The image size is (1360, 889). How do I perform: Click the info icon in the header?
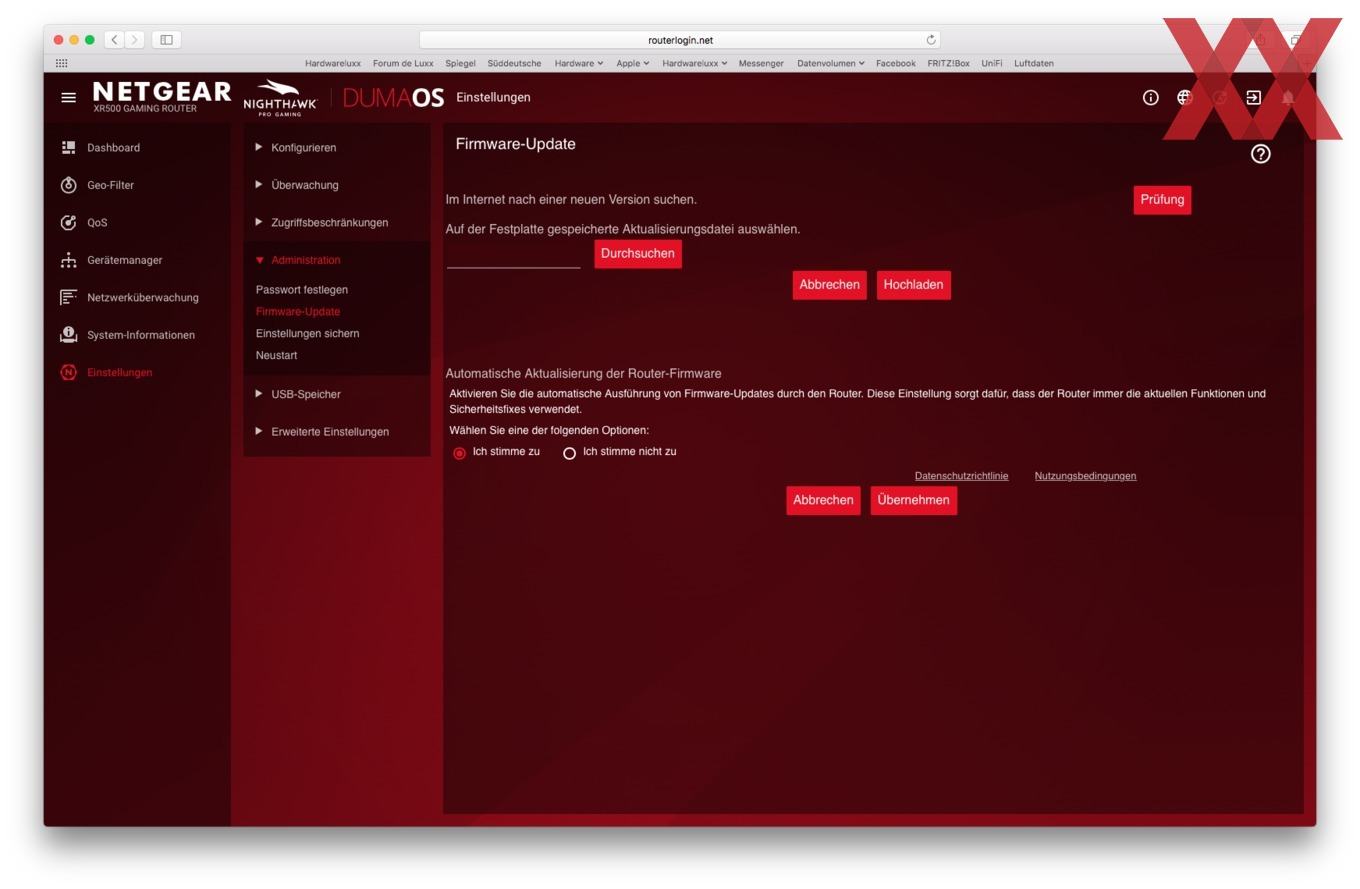point(1150,97)
